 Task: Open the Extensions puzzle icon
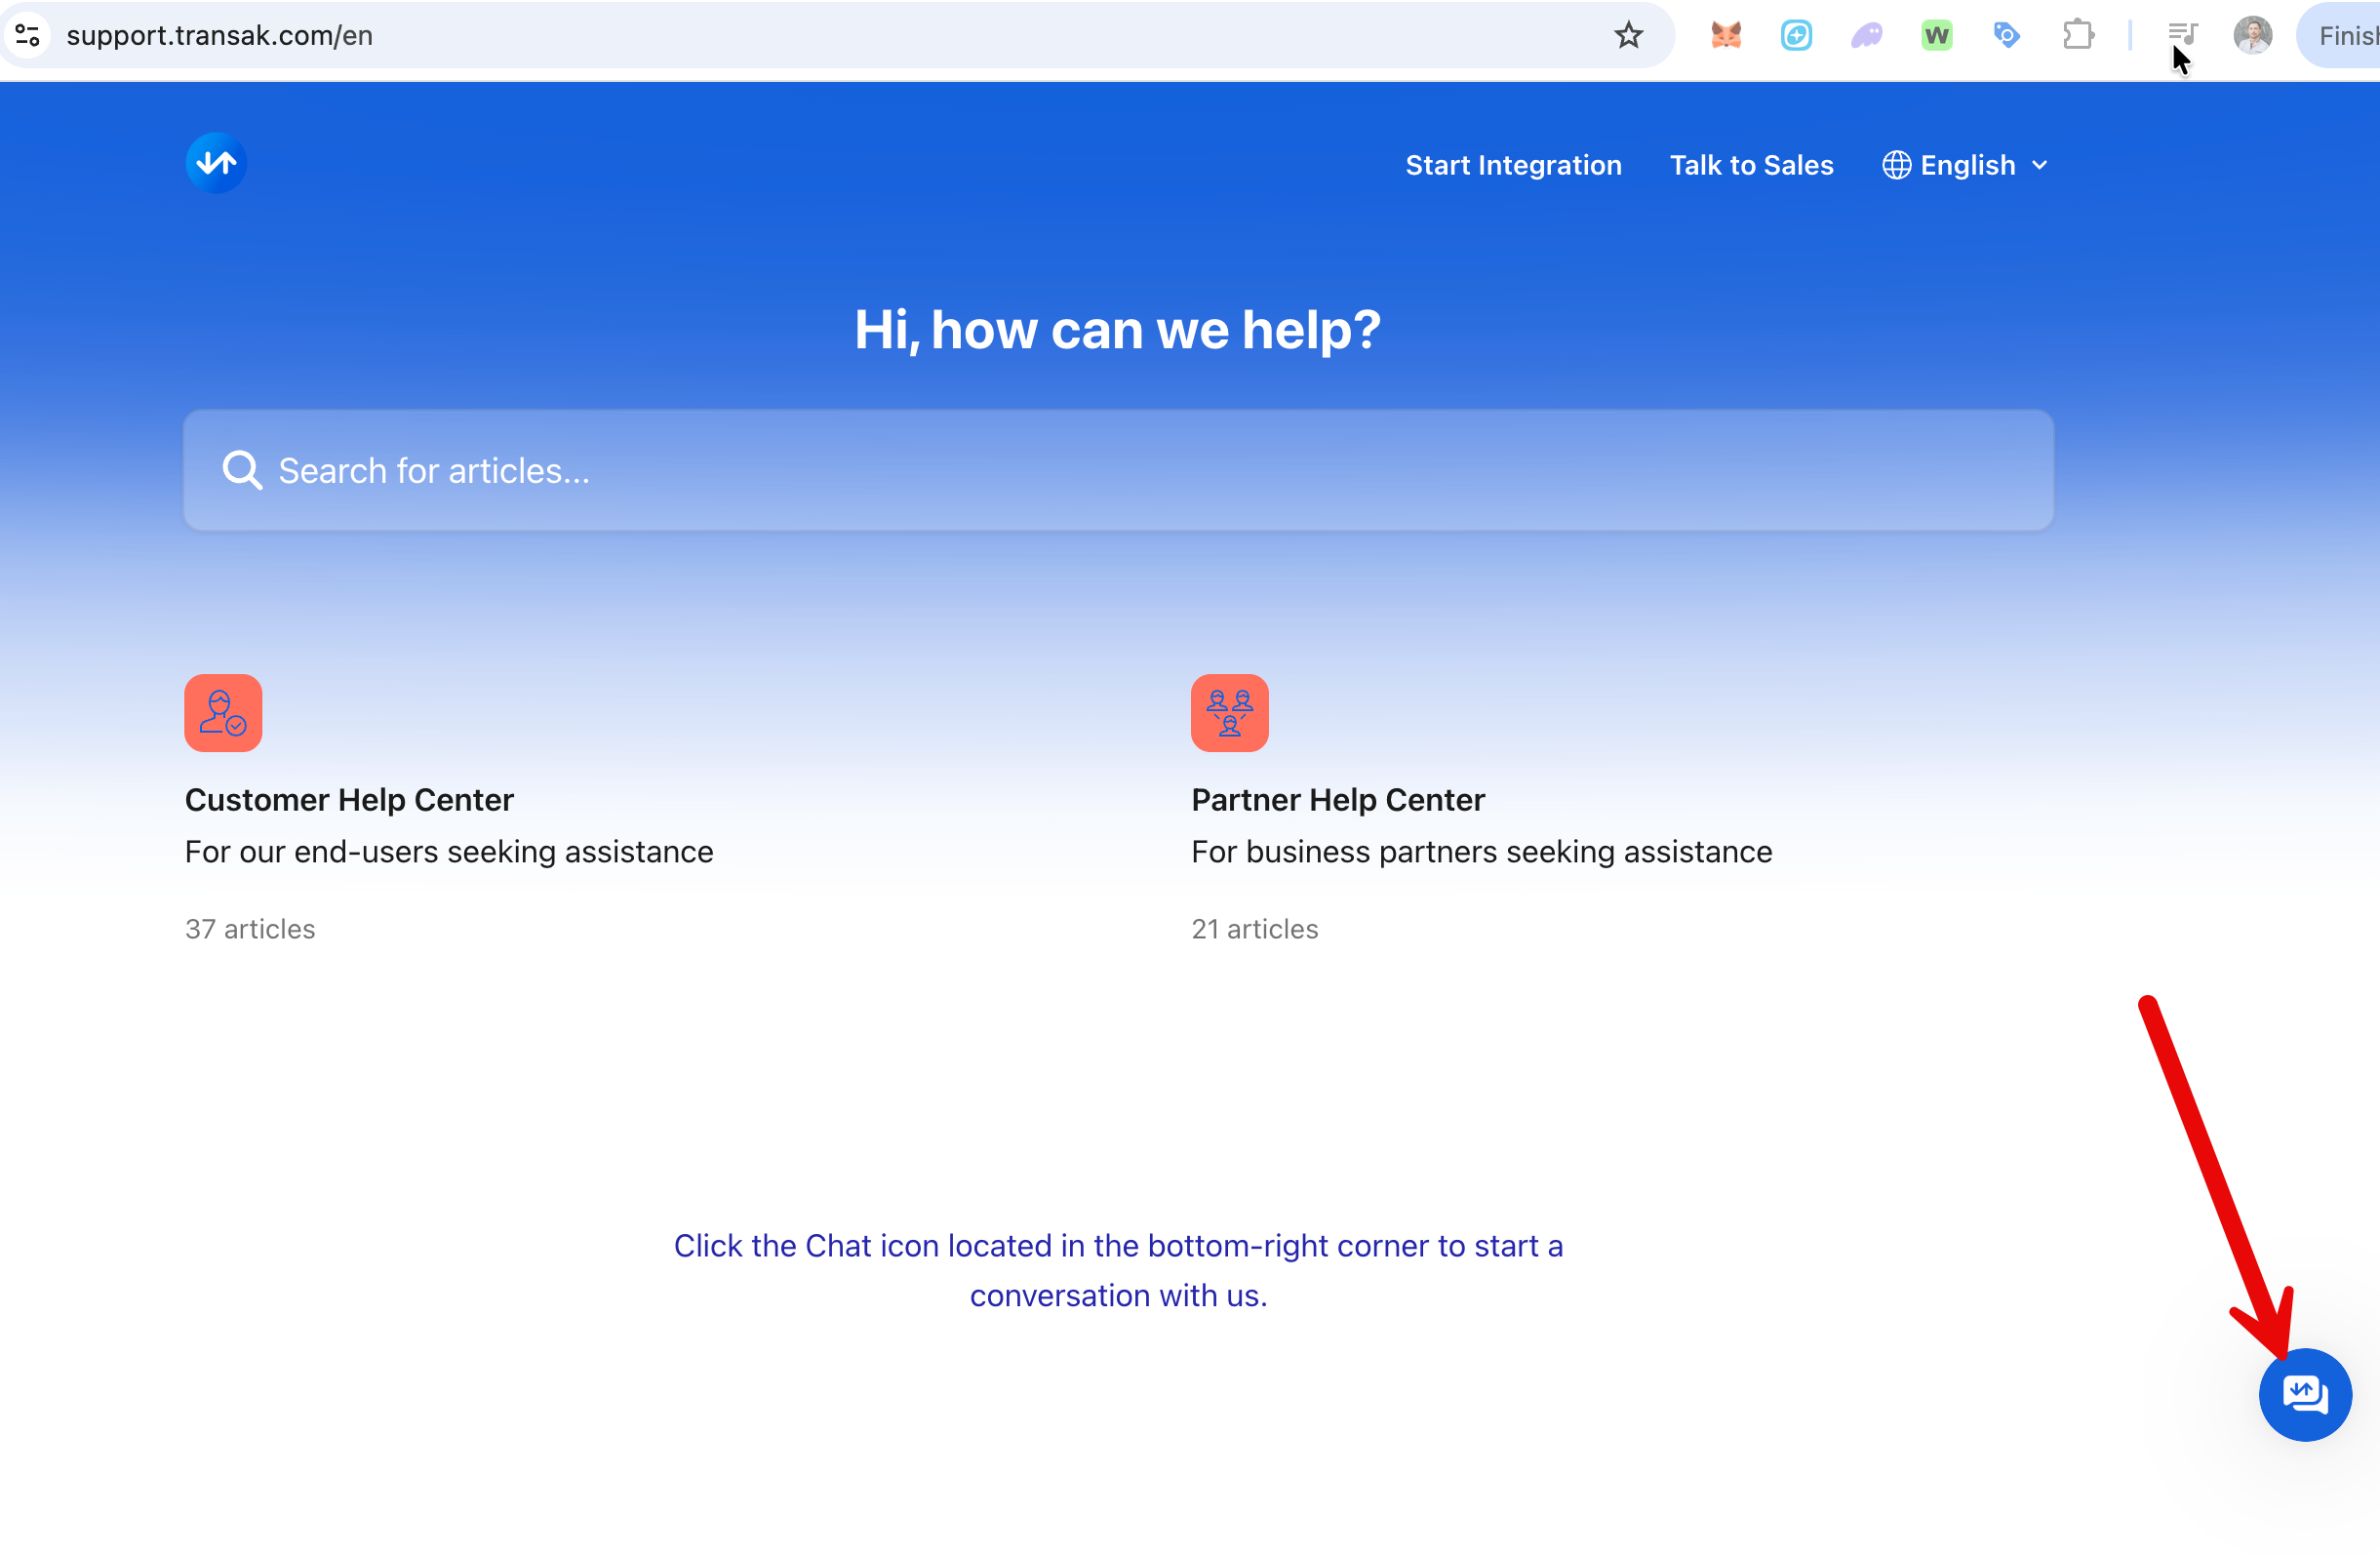tap(2078, 36)
